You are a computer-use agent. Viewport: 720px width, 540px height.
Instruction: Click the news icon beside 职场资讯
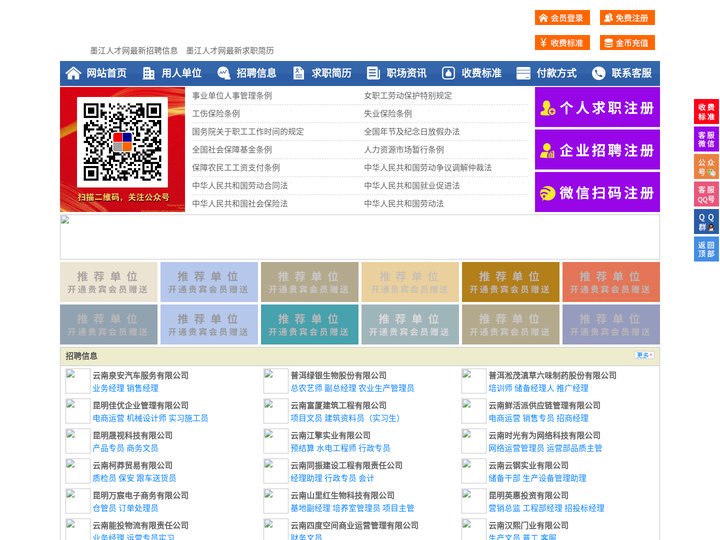tap(373, 73)
